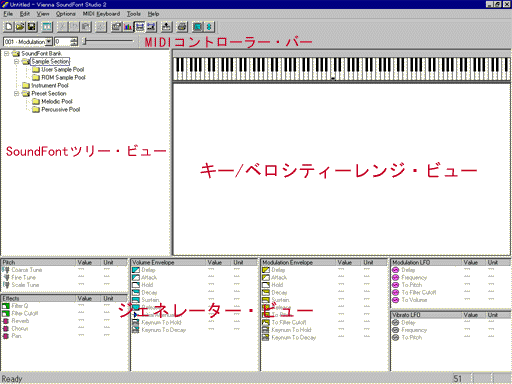Open the View menu

point(43,14)
